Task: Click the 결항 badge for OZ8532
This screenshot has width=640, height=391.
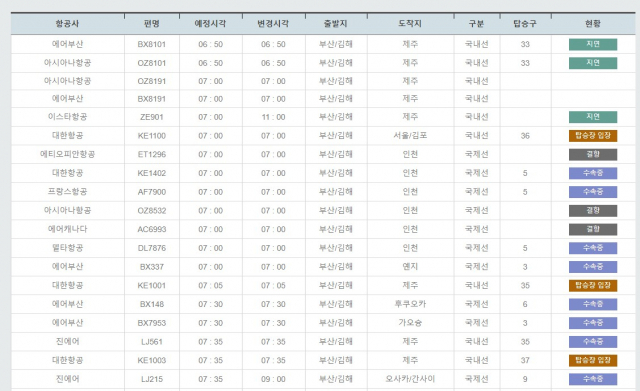Action: pyautogui.click(x=593, y=211)
